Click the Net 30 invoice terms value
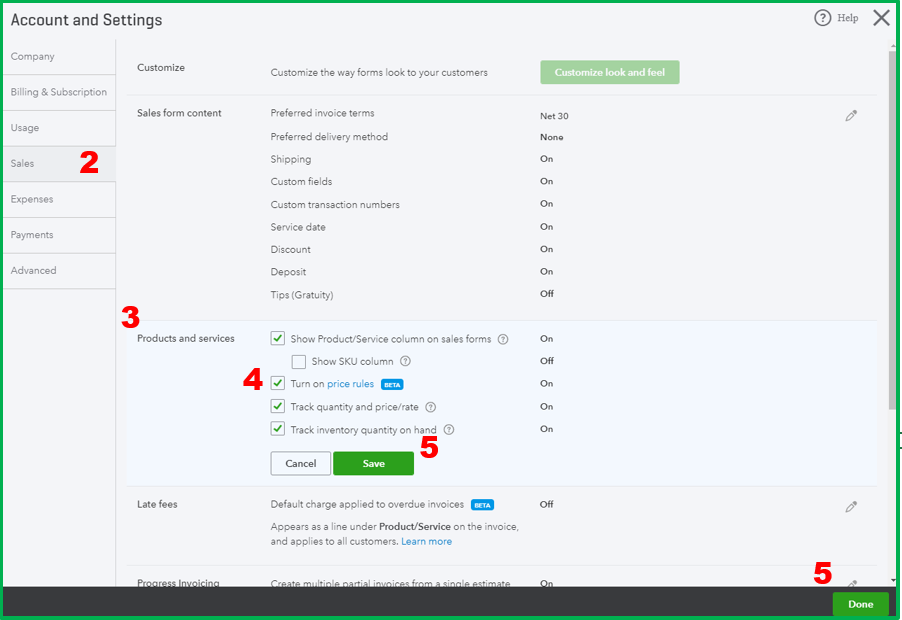 pos(554,116)
